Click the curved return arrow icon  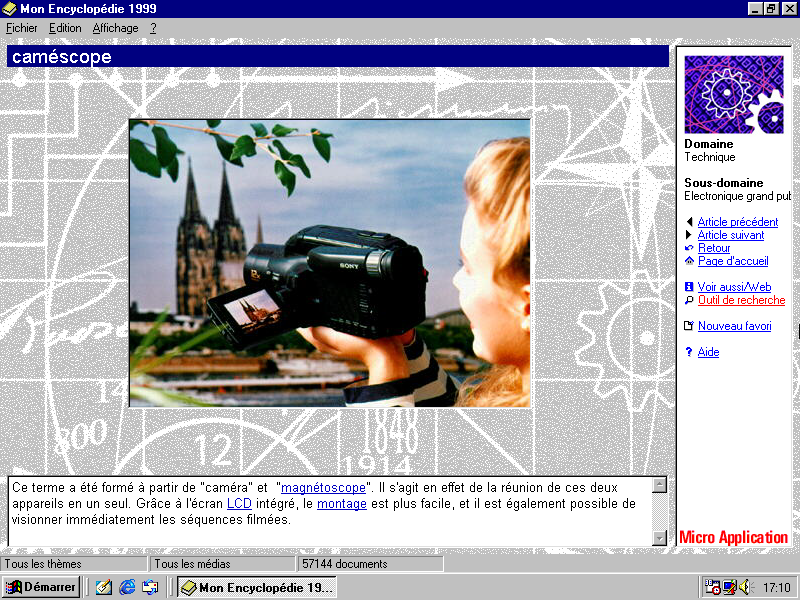click(x=689, y=248)
